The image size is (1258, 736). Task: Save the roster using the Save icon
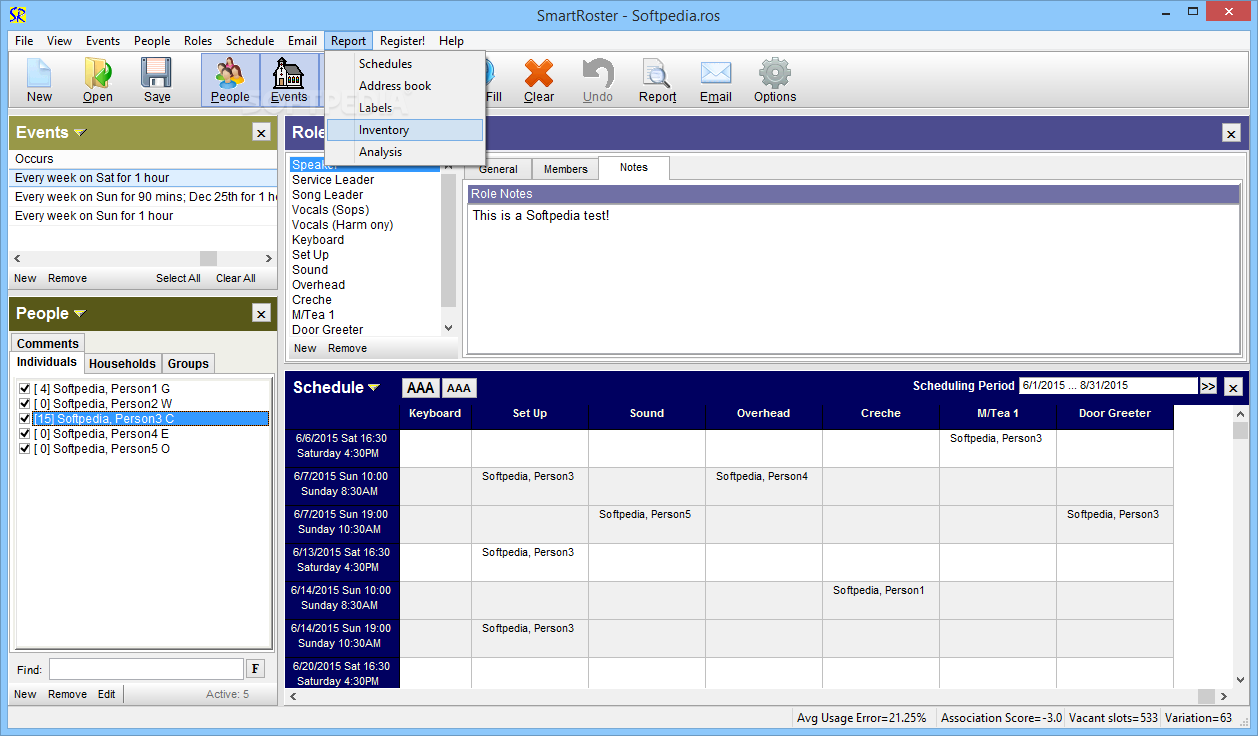pyautogui.click(x=157, y=80)
